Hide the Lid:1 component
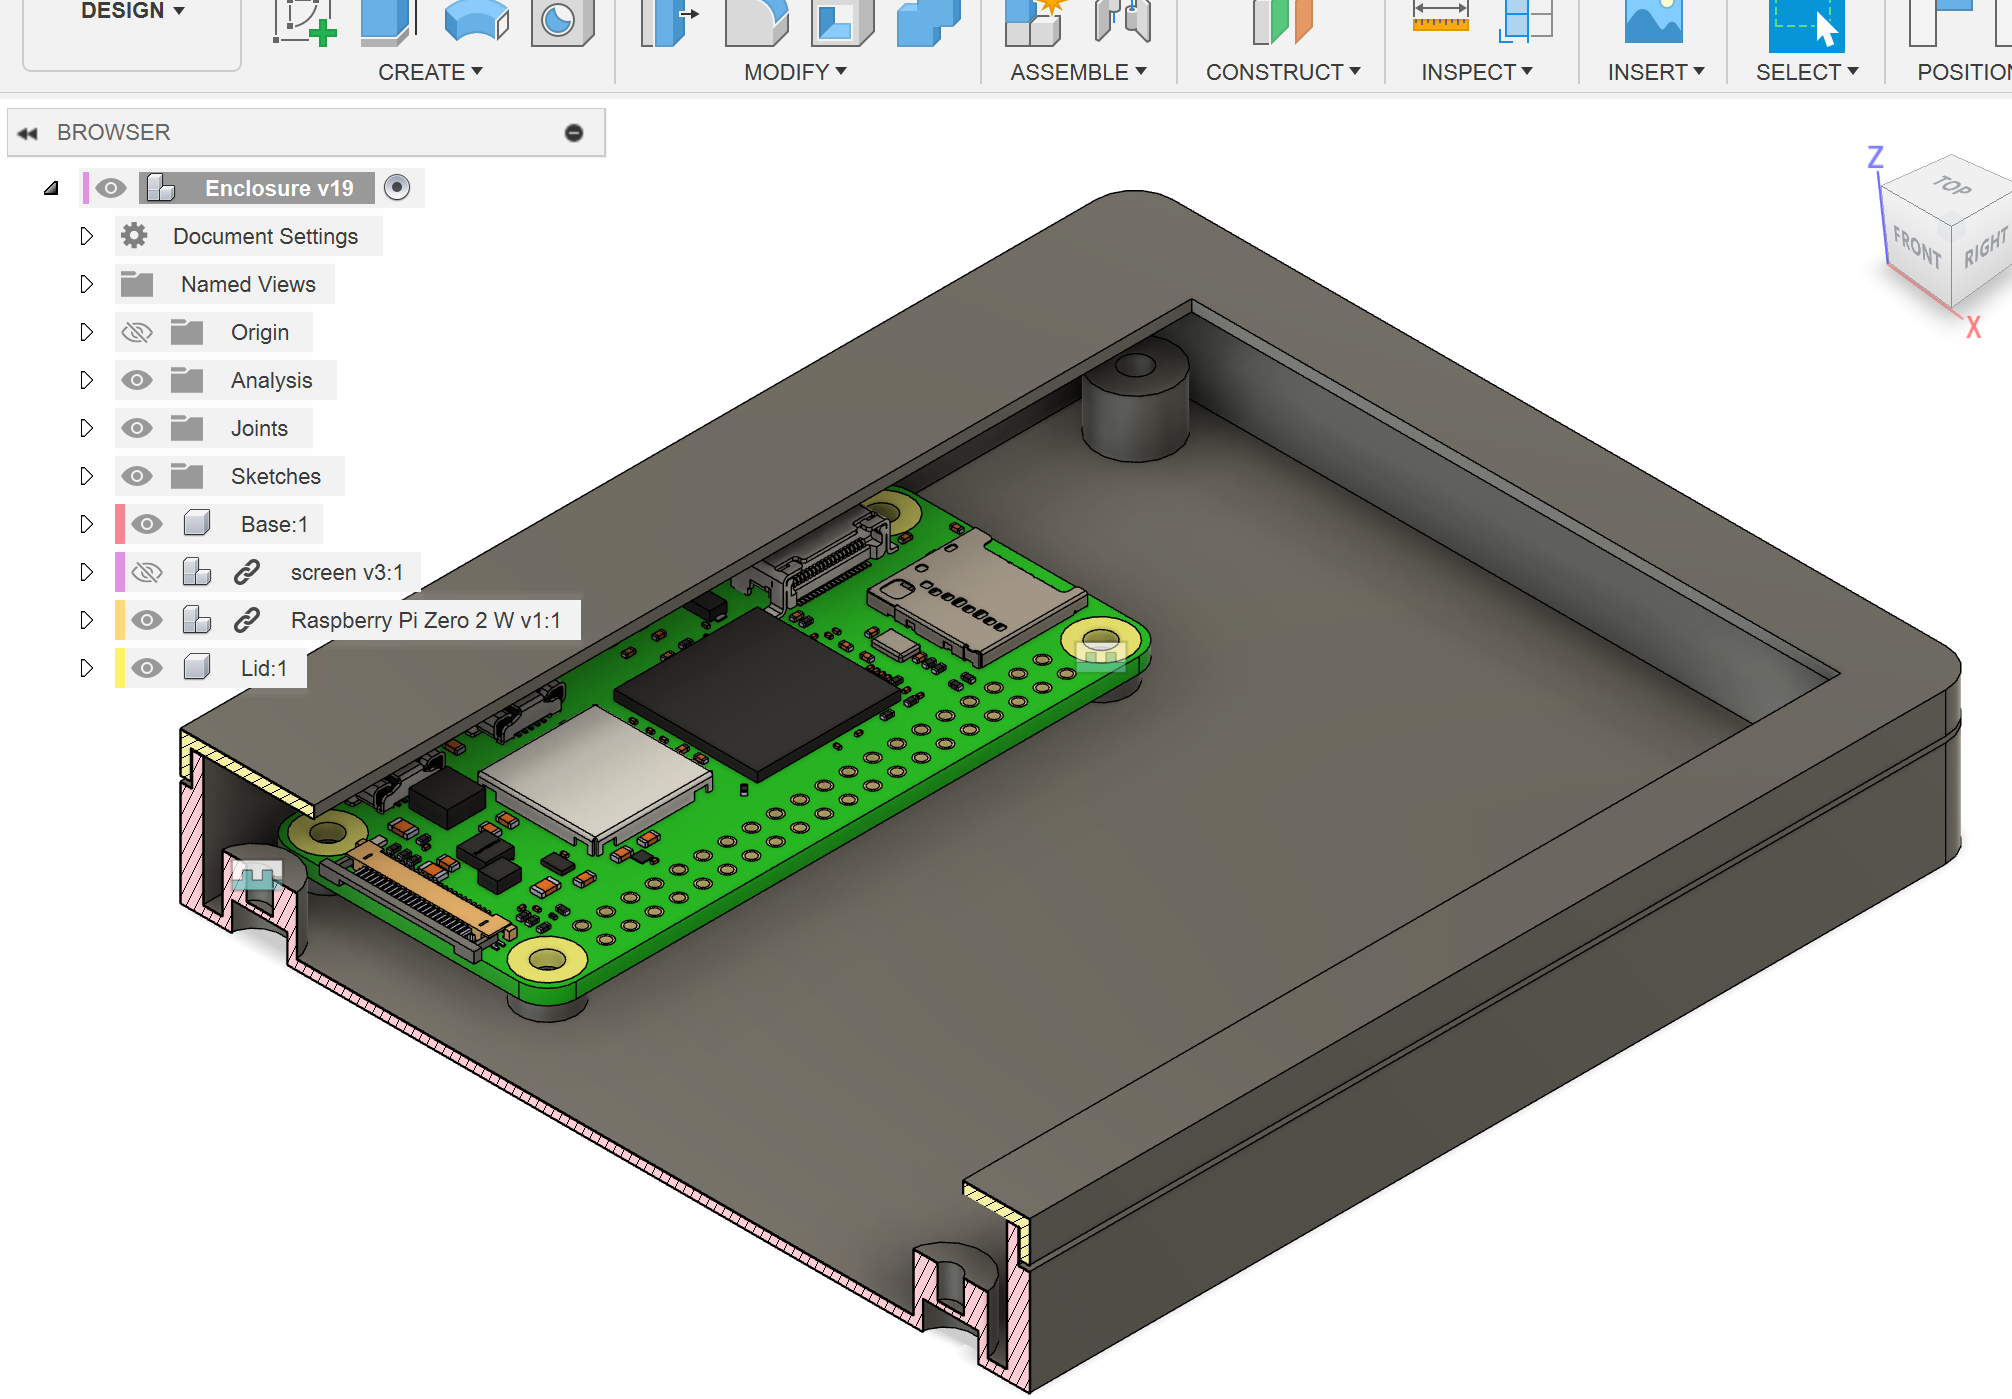 (x=147, y=668)
